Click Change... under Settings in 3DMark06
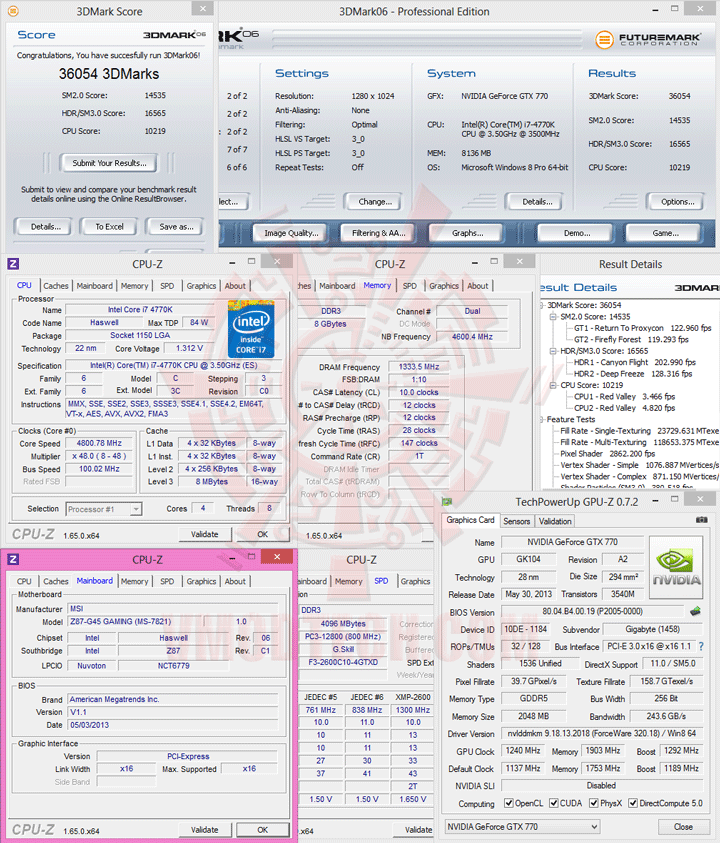This screenshot has height=843, width=720. (x=375, y=202)
